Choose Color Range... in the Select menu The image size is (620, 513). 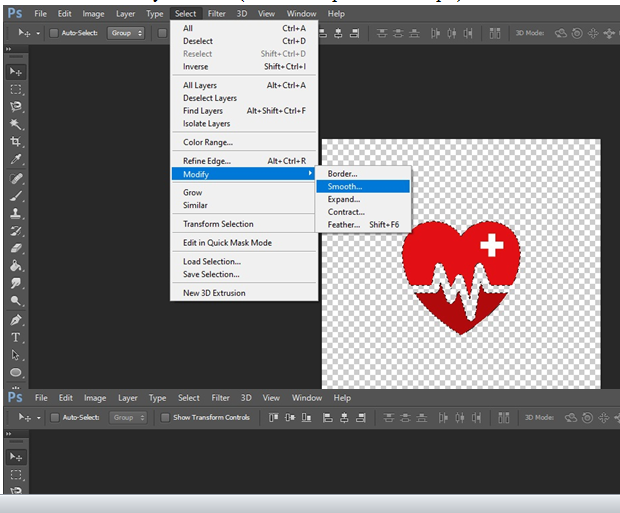tap(207, 142)
